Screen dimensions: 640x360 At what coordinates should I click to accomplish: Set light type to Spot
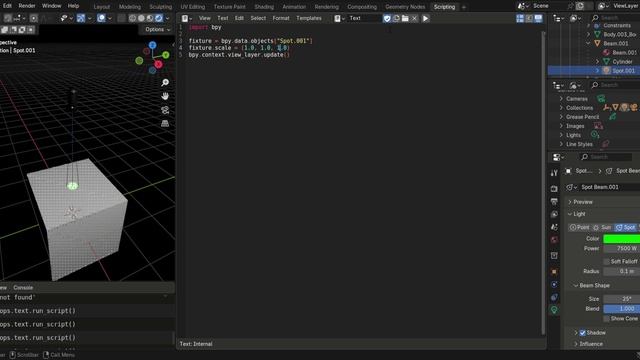click(626, 227)
